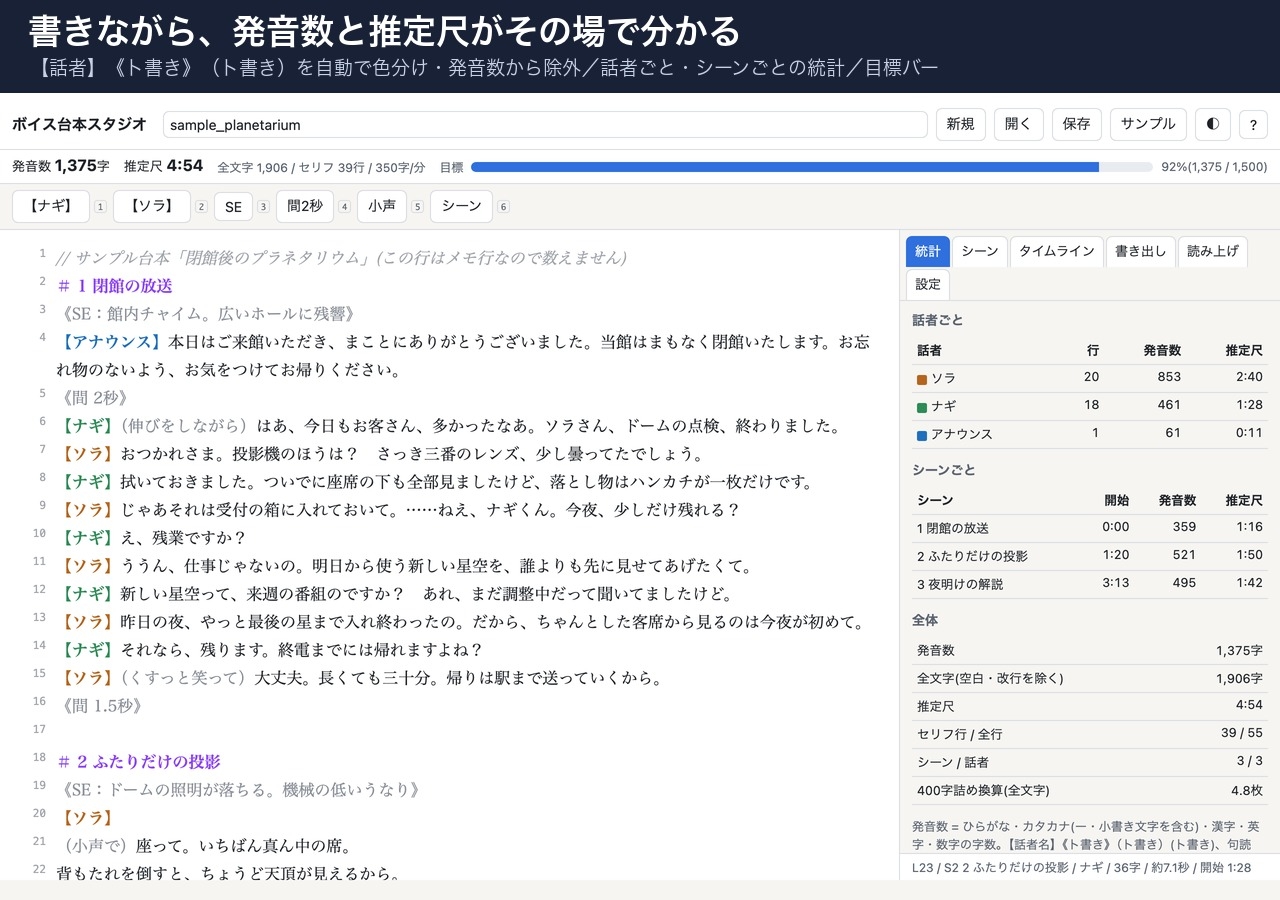Click the 全文字 1,906 / セリフ 39行 summary
Image resolution: width=1280 pixels, height=900 pixels.
click(321, 167)
